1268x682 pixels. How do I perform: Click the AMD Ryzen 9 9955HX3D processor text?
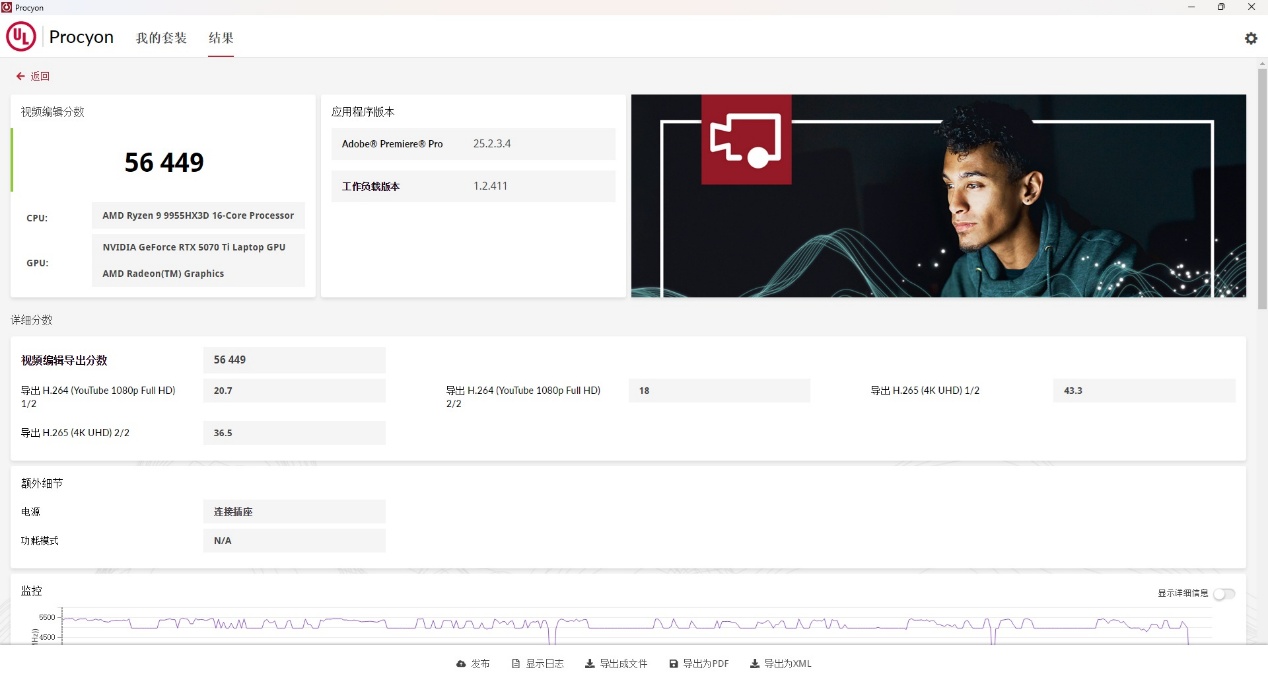pyautogui.click(x=198, y=216)
